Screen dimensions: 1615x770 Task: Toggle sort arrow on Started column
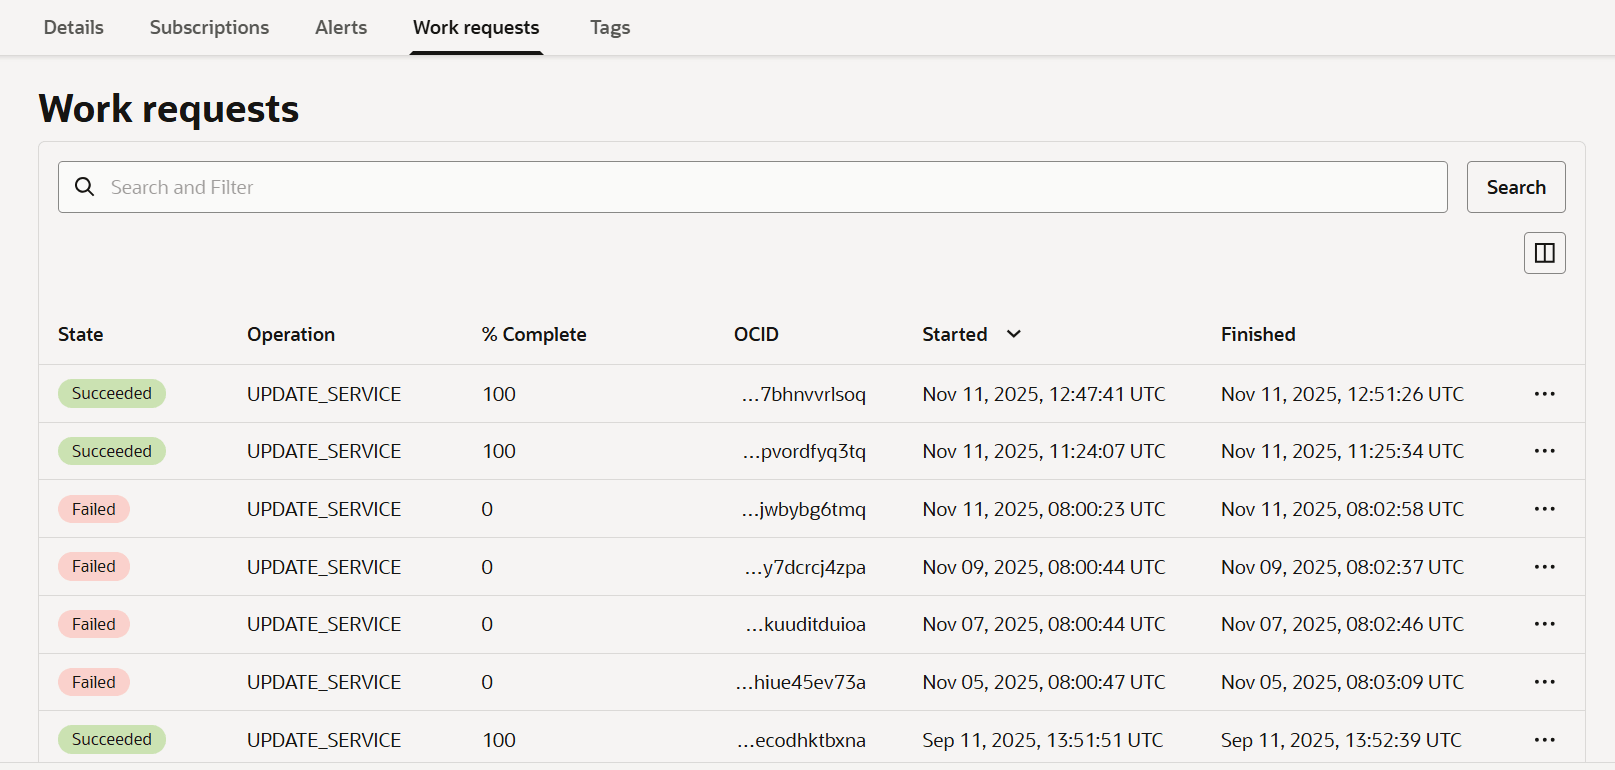click(1013, 334)
